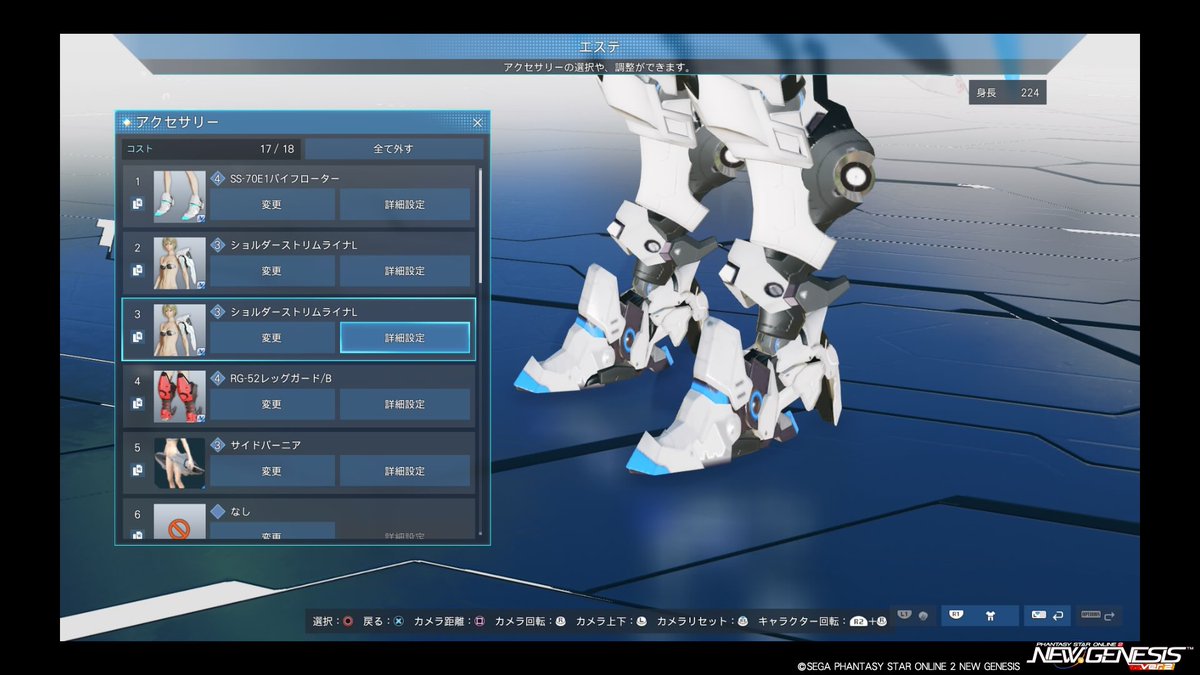Click the OPTIONS share arrow button

pyautogui.click(x=1099, y=616)
